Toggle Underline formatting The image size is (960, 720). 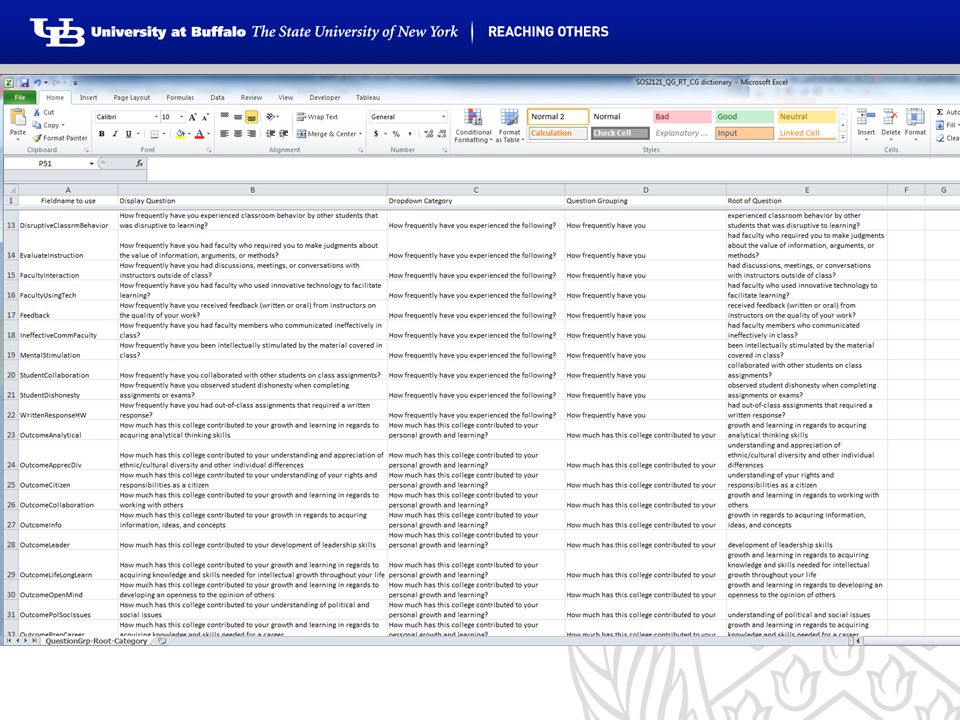[128, 133]
